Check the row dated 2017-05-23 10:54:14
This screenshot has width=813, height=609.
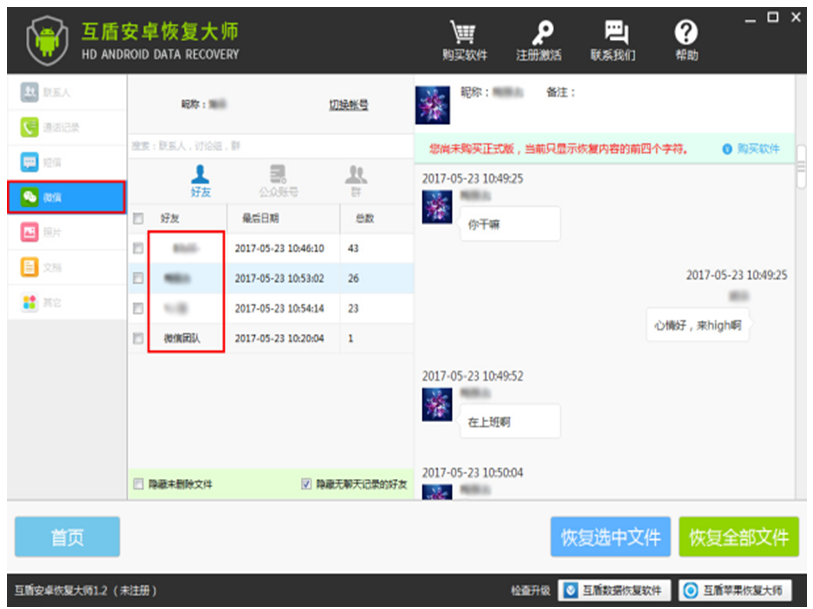coord(138,308)
